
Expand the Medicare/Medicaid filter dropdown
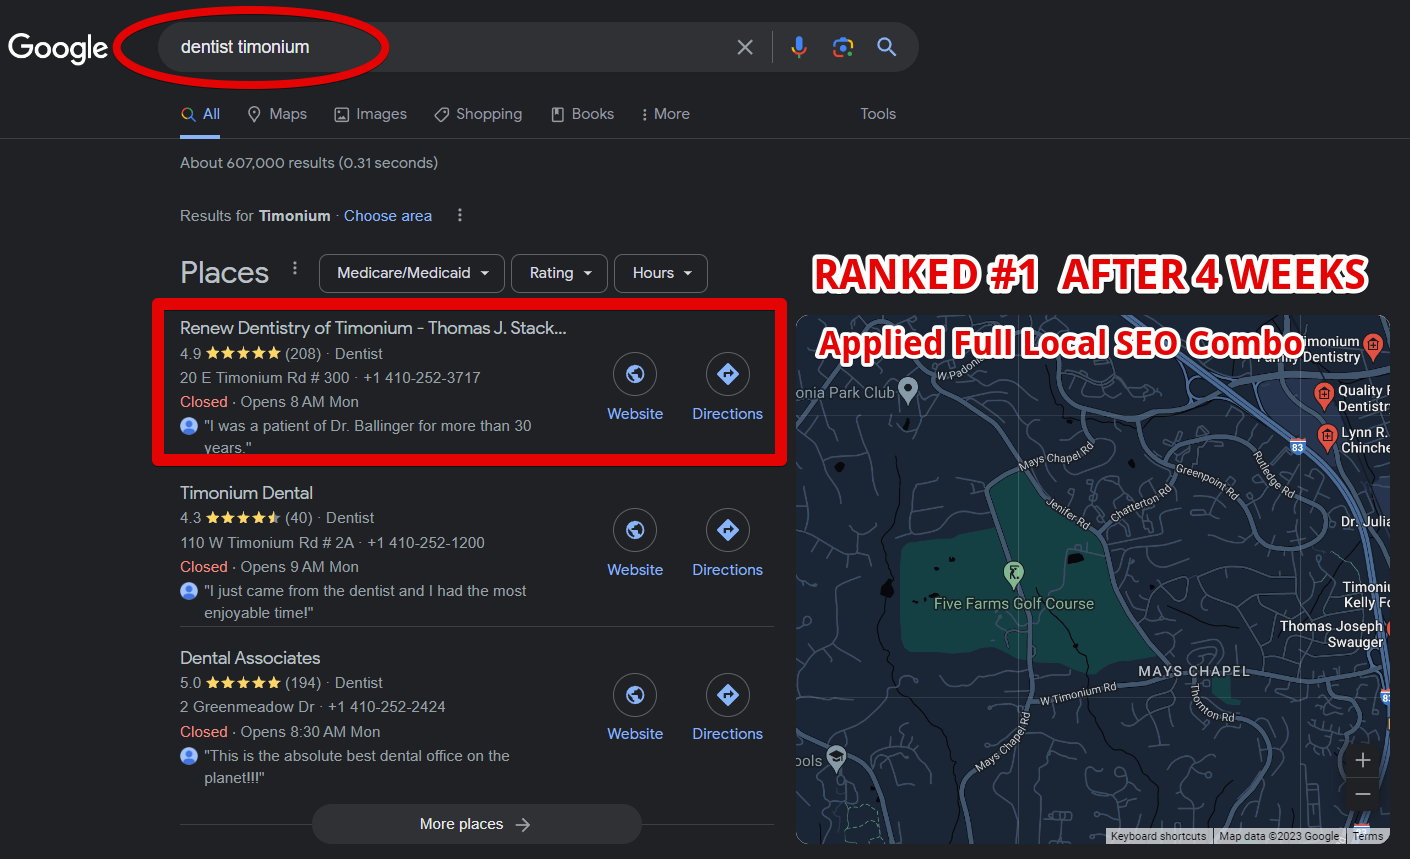[412, 273]
